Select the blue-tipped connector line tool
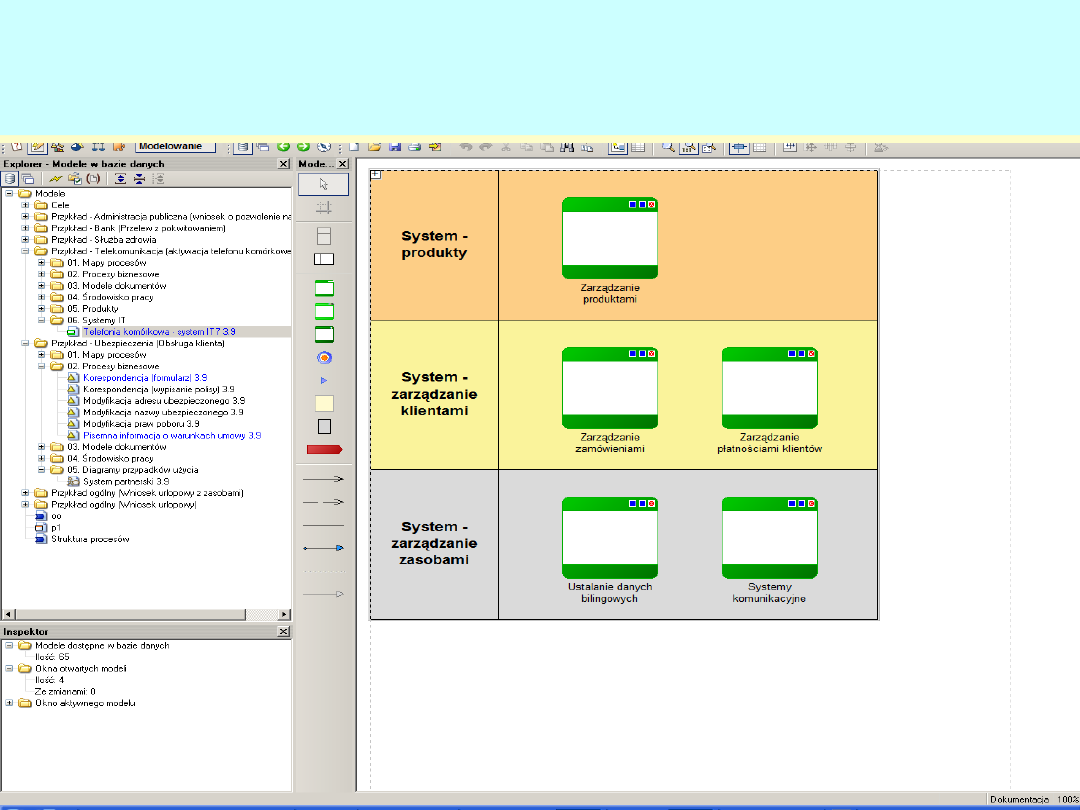 coord(324,548)
